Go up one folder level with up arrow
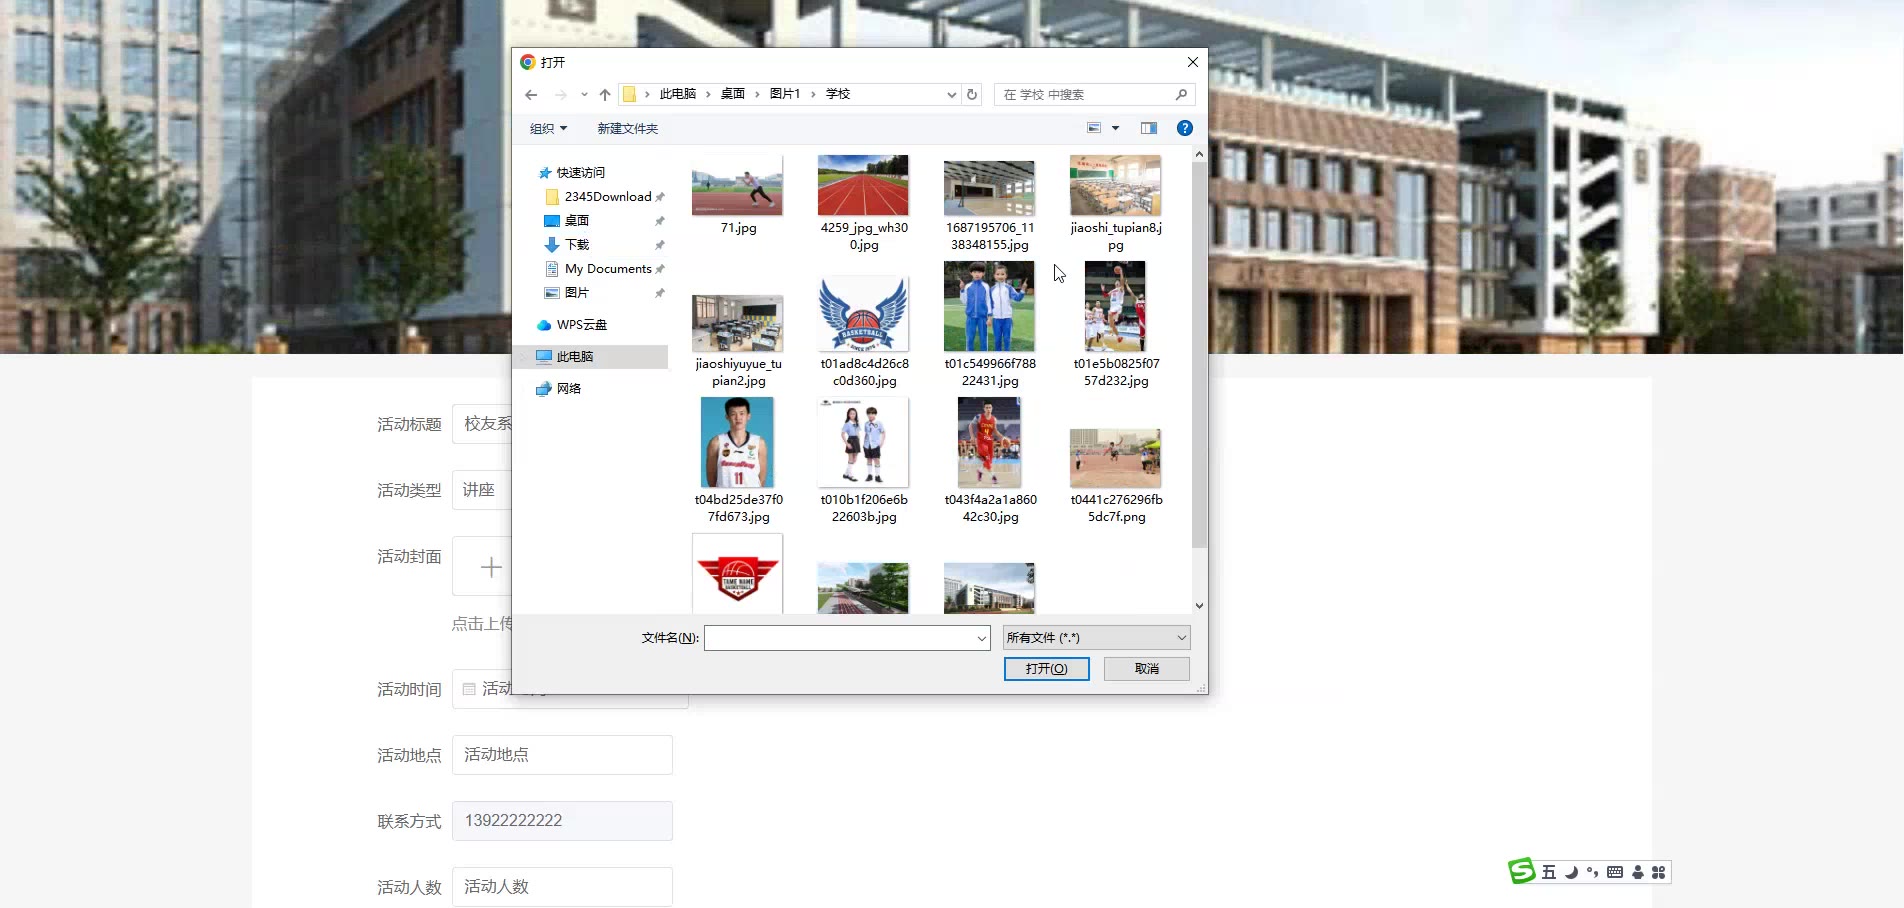 [x=605, y=95]
